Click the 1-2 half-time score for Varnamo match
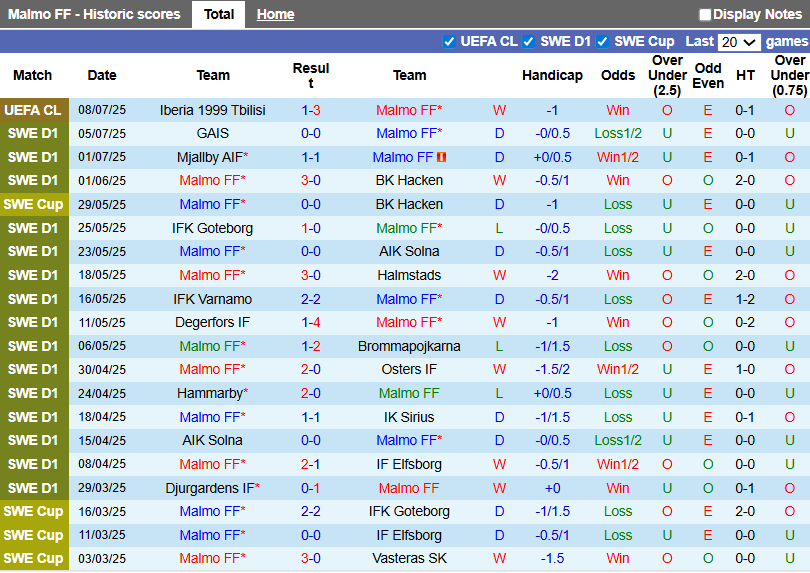 745,299
